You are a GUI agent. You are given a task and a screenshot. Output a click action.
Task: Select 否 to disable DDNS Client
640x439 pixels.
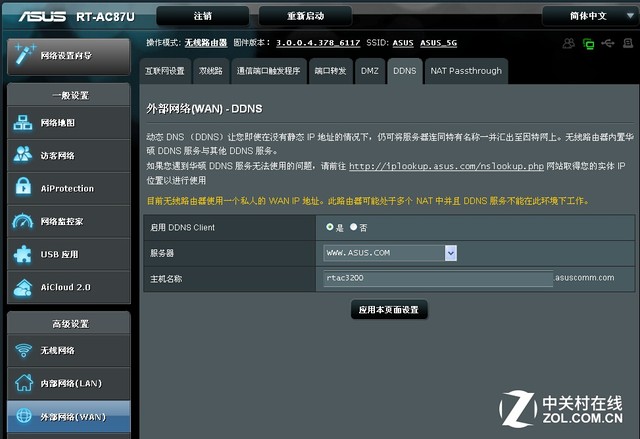(353, 227)
